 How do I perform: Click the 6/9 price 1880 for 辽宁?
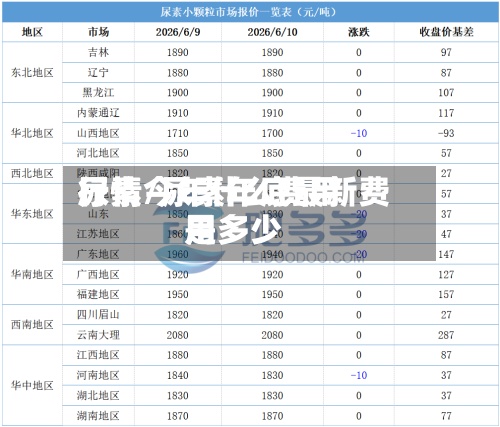point(178,73)
